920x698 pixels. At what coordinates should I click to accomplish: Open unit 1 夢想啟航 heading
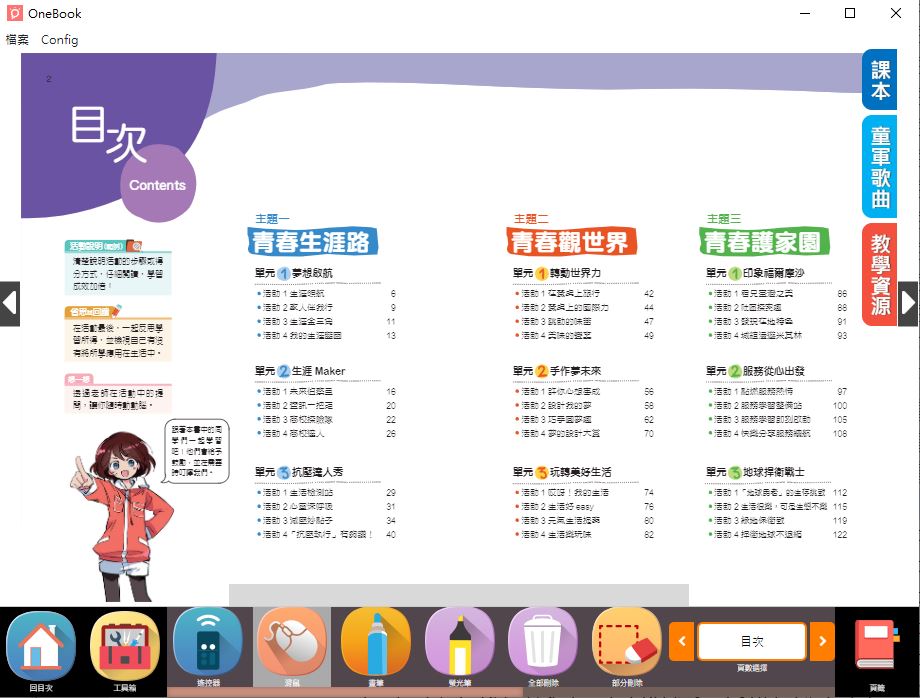(293, 273)
